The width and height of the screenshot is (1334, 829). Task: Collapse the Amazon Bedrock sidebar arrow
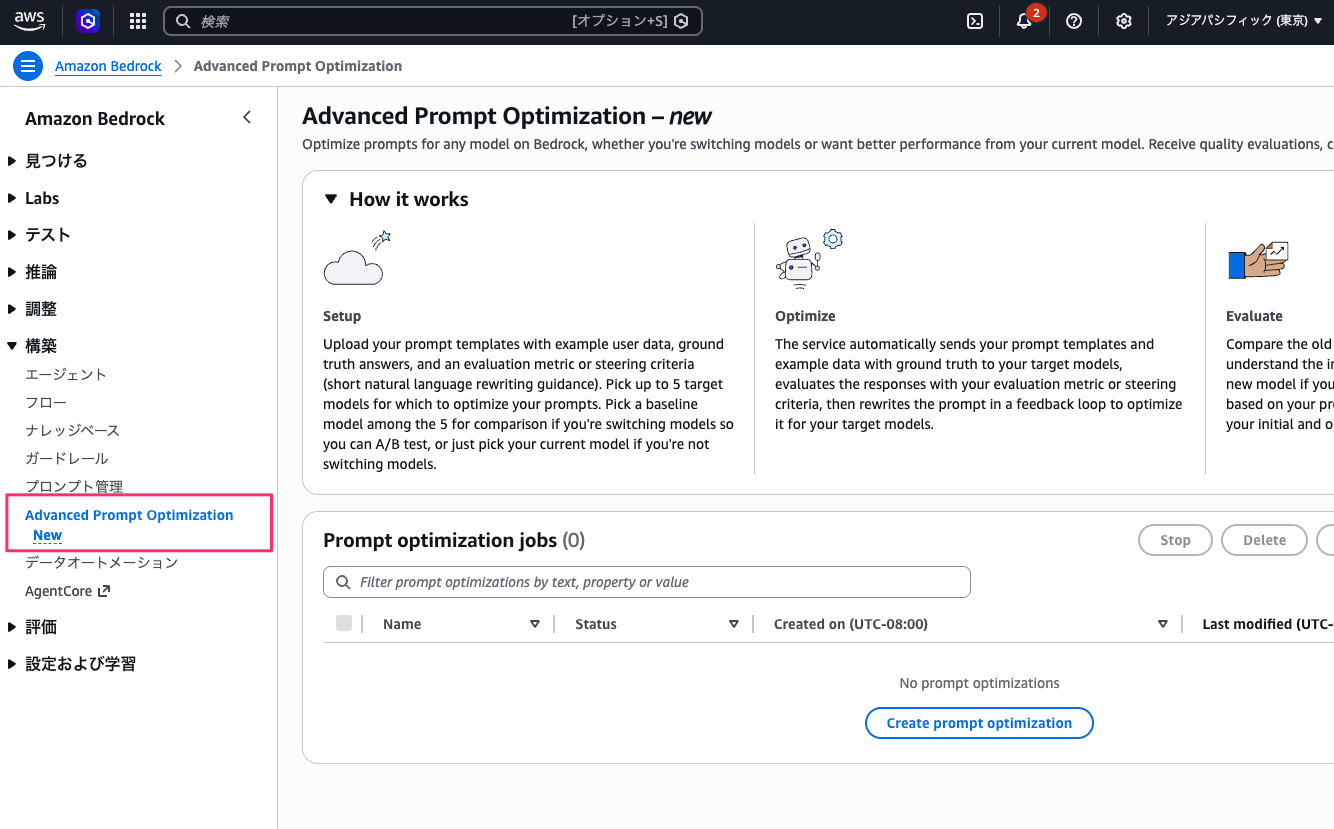pos(247,118)
